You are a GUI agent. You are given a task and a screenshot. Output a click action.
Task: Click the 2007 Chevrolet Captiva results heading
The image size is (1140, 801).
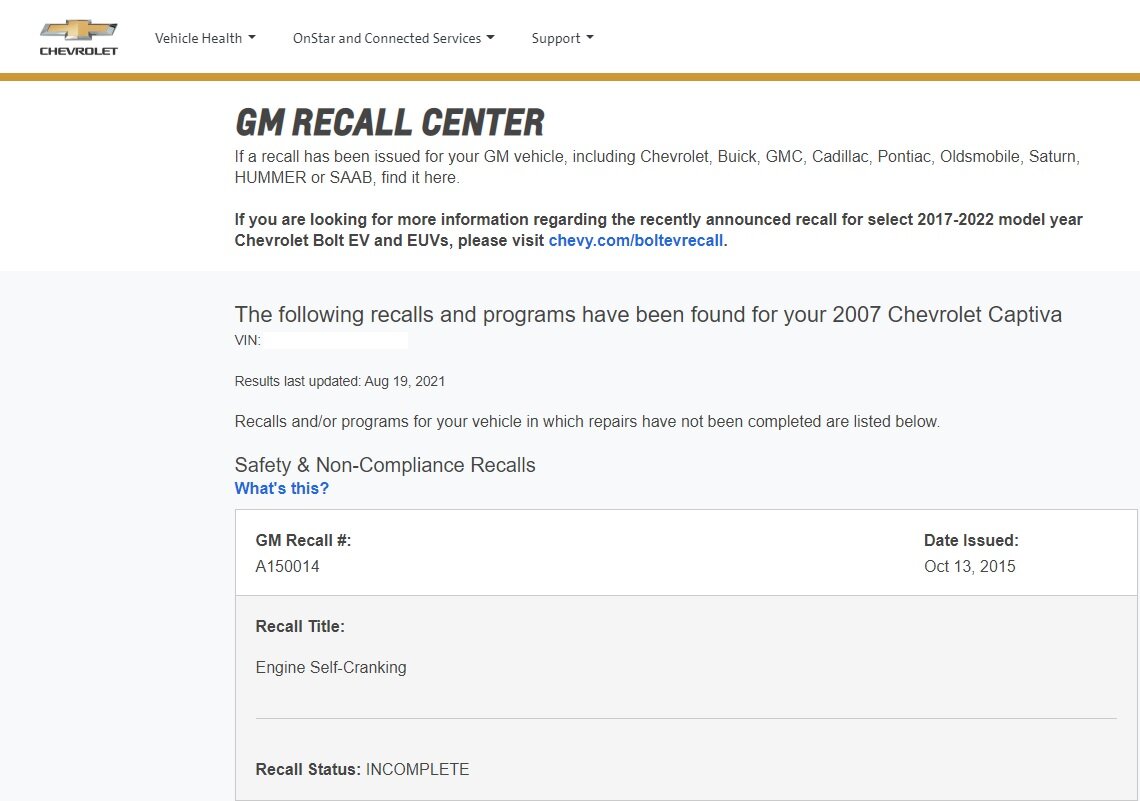[x=648, y=315]
